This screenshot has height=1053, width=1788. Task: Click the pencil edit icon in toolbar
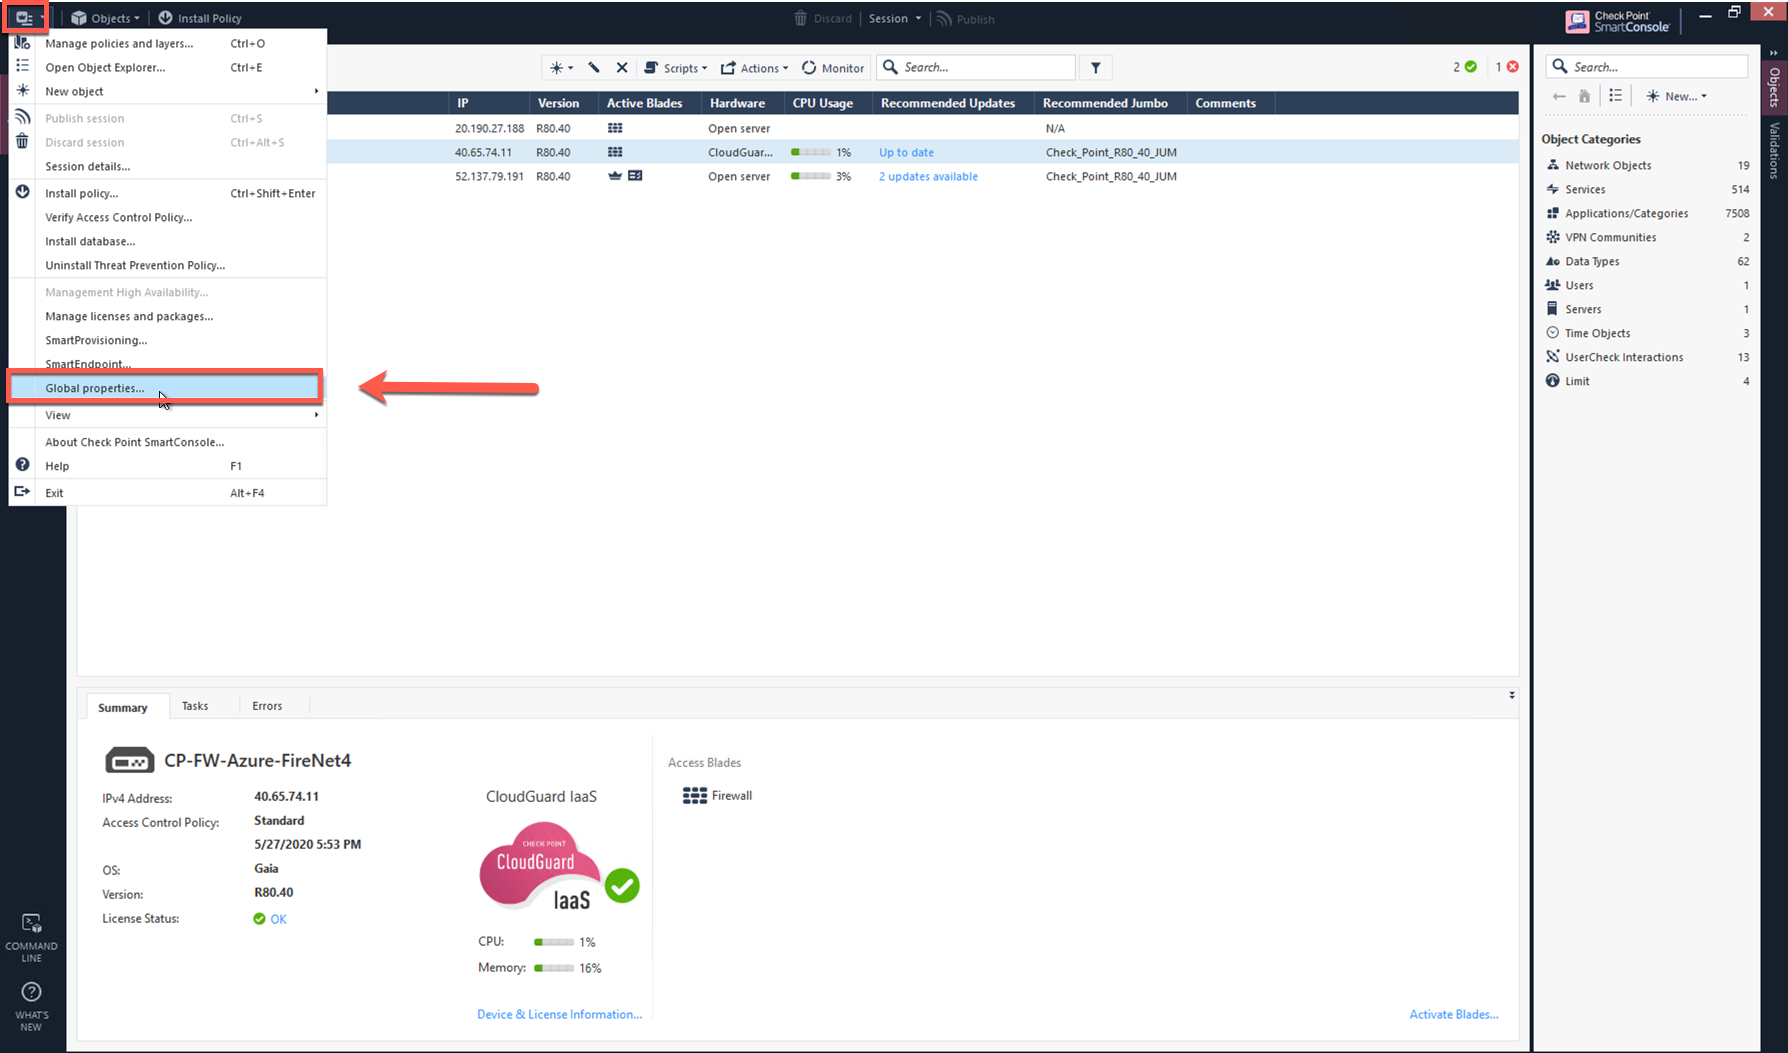click(x=594, y=68)
